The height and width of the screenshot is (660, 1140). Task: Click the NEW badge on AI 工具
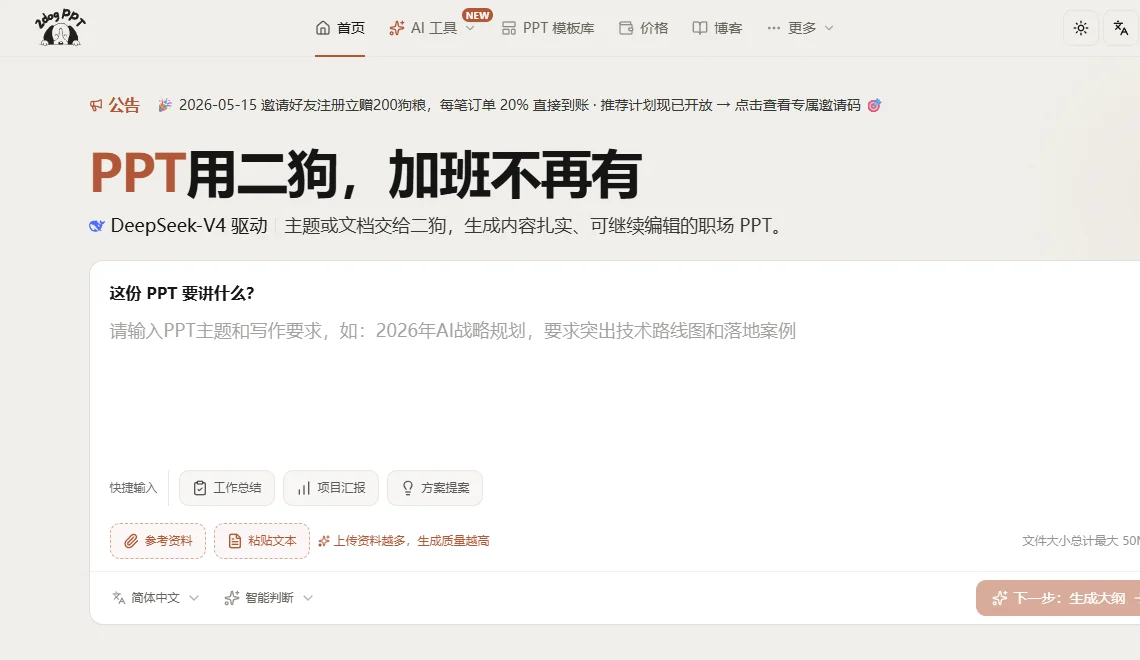(477, 15)
